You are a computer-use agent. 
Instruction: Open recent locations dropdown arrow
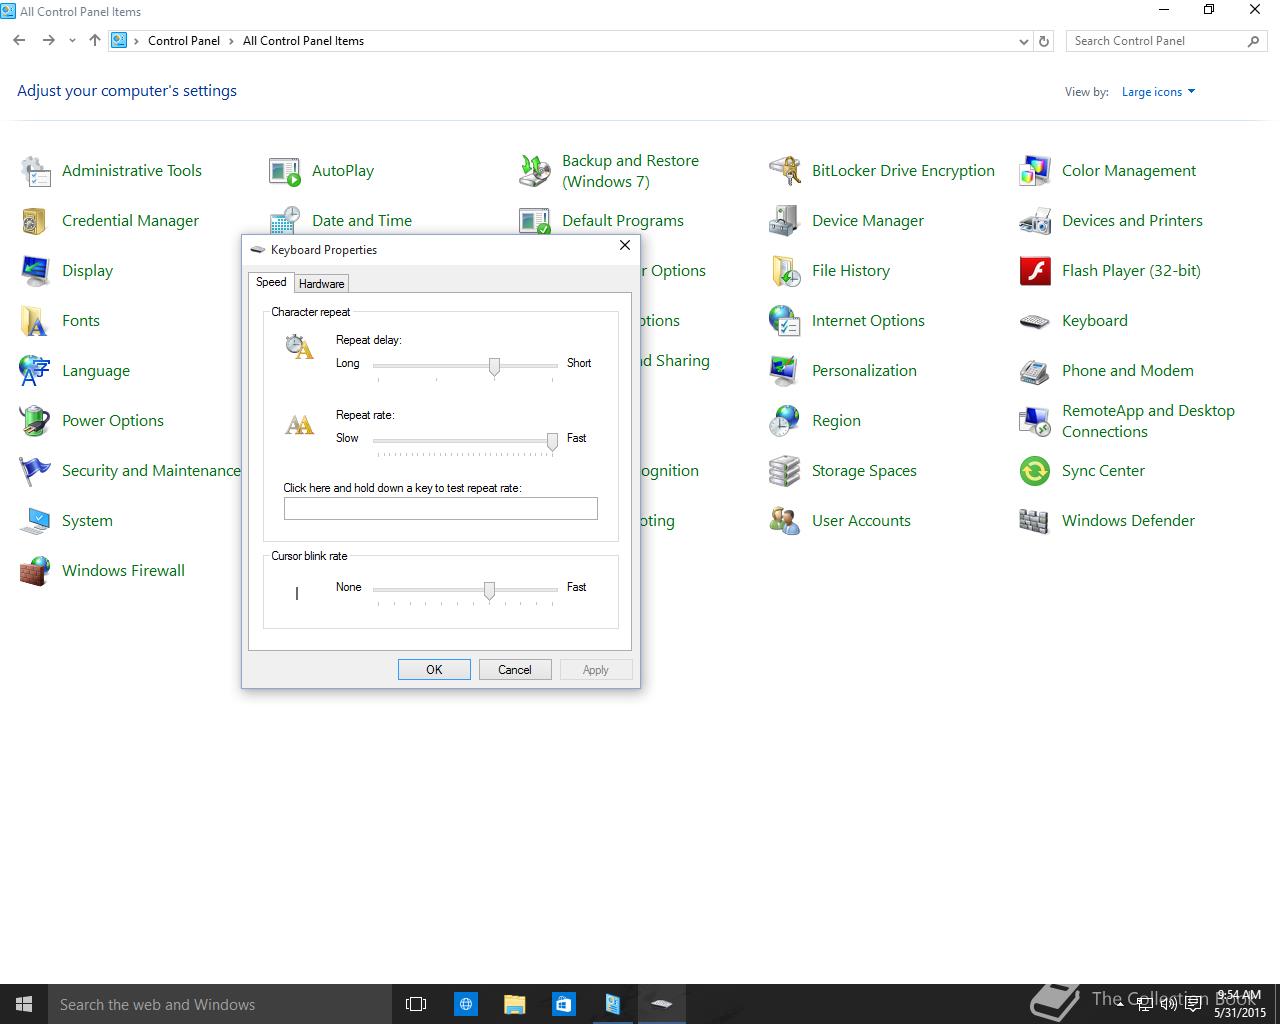(x=72, y=41)
